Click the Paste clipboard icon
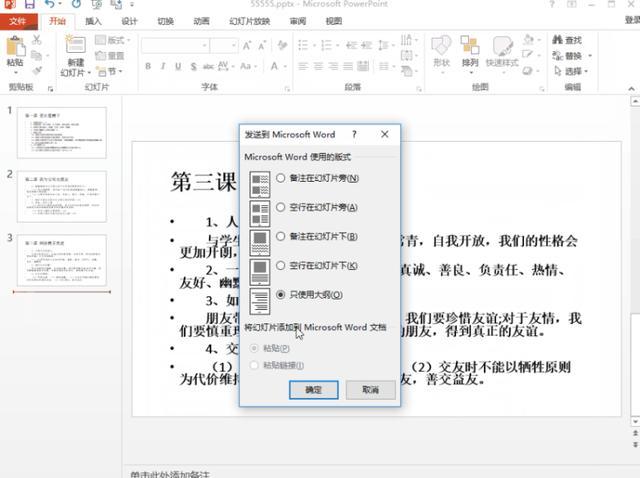 click(x=16, y=46)
